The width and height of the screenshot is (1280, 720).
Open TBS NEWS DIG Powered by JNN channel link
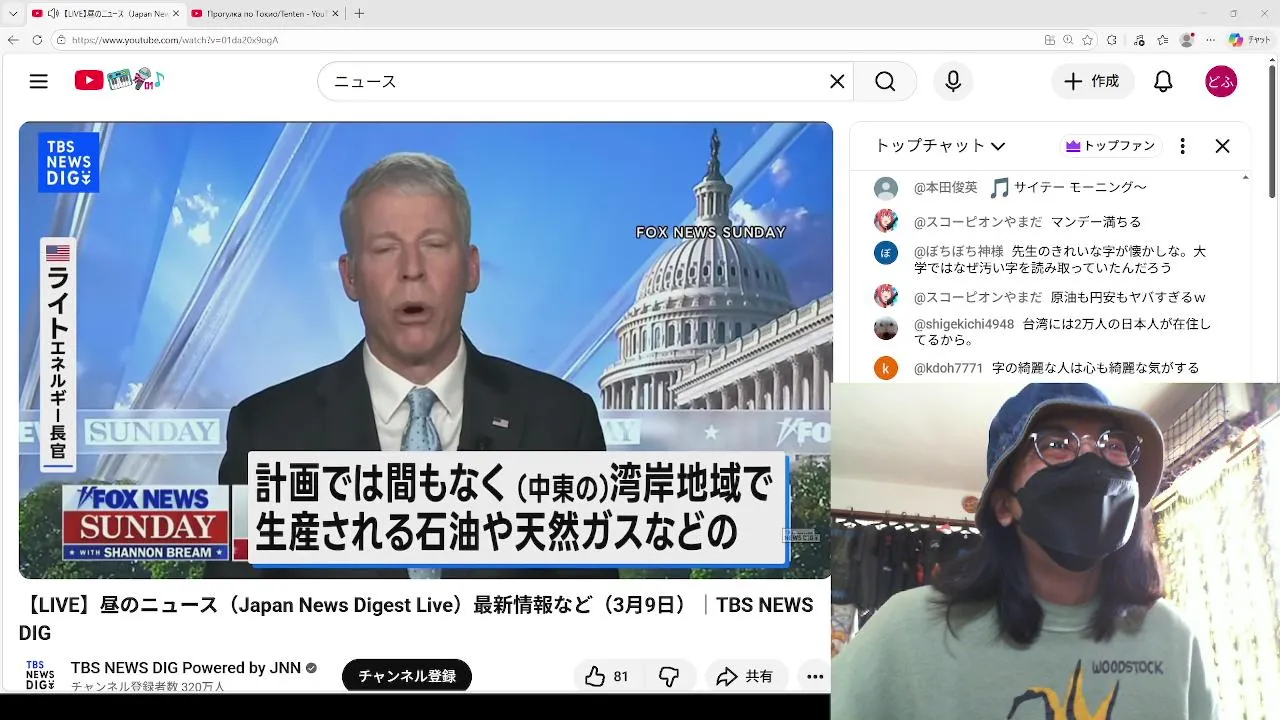(x=186, y=668)
